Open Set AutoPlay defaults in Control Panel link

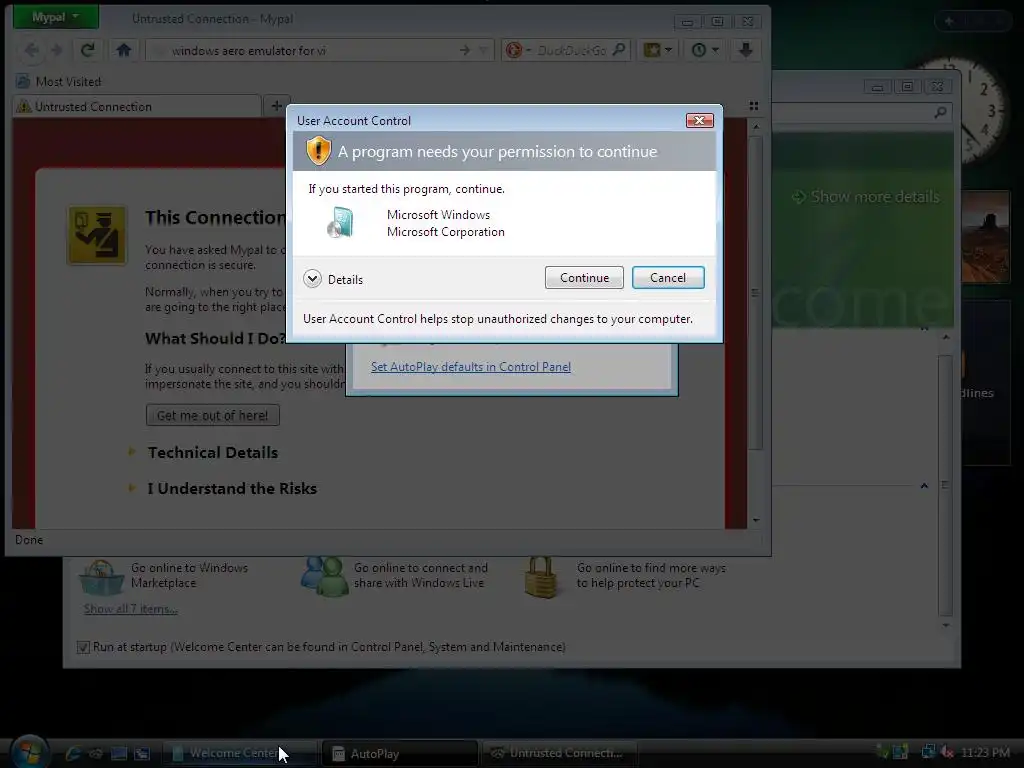(x=471, y=367)
